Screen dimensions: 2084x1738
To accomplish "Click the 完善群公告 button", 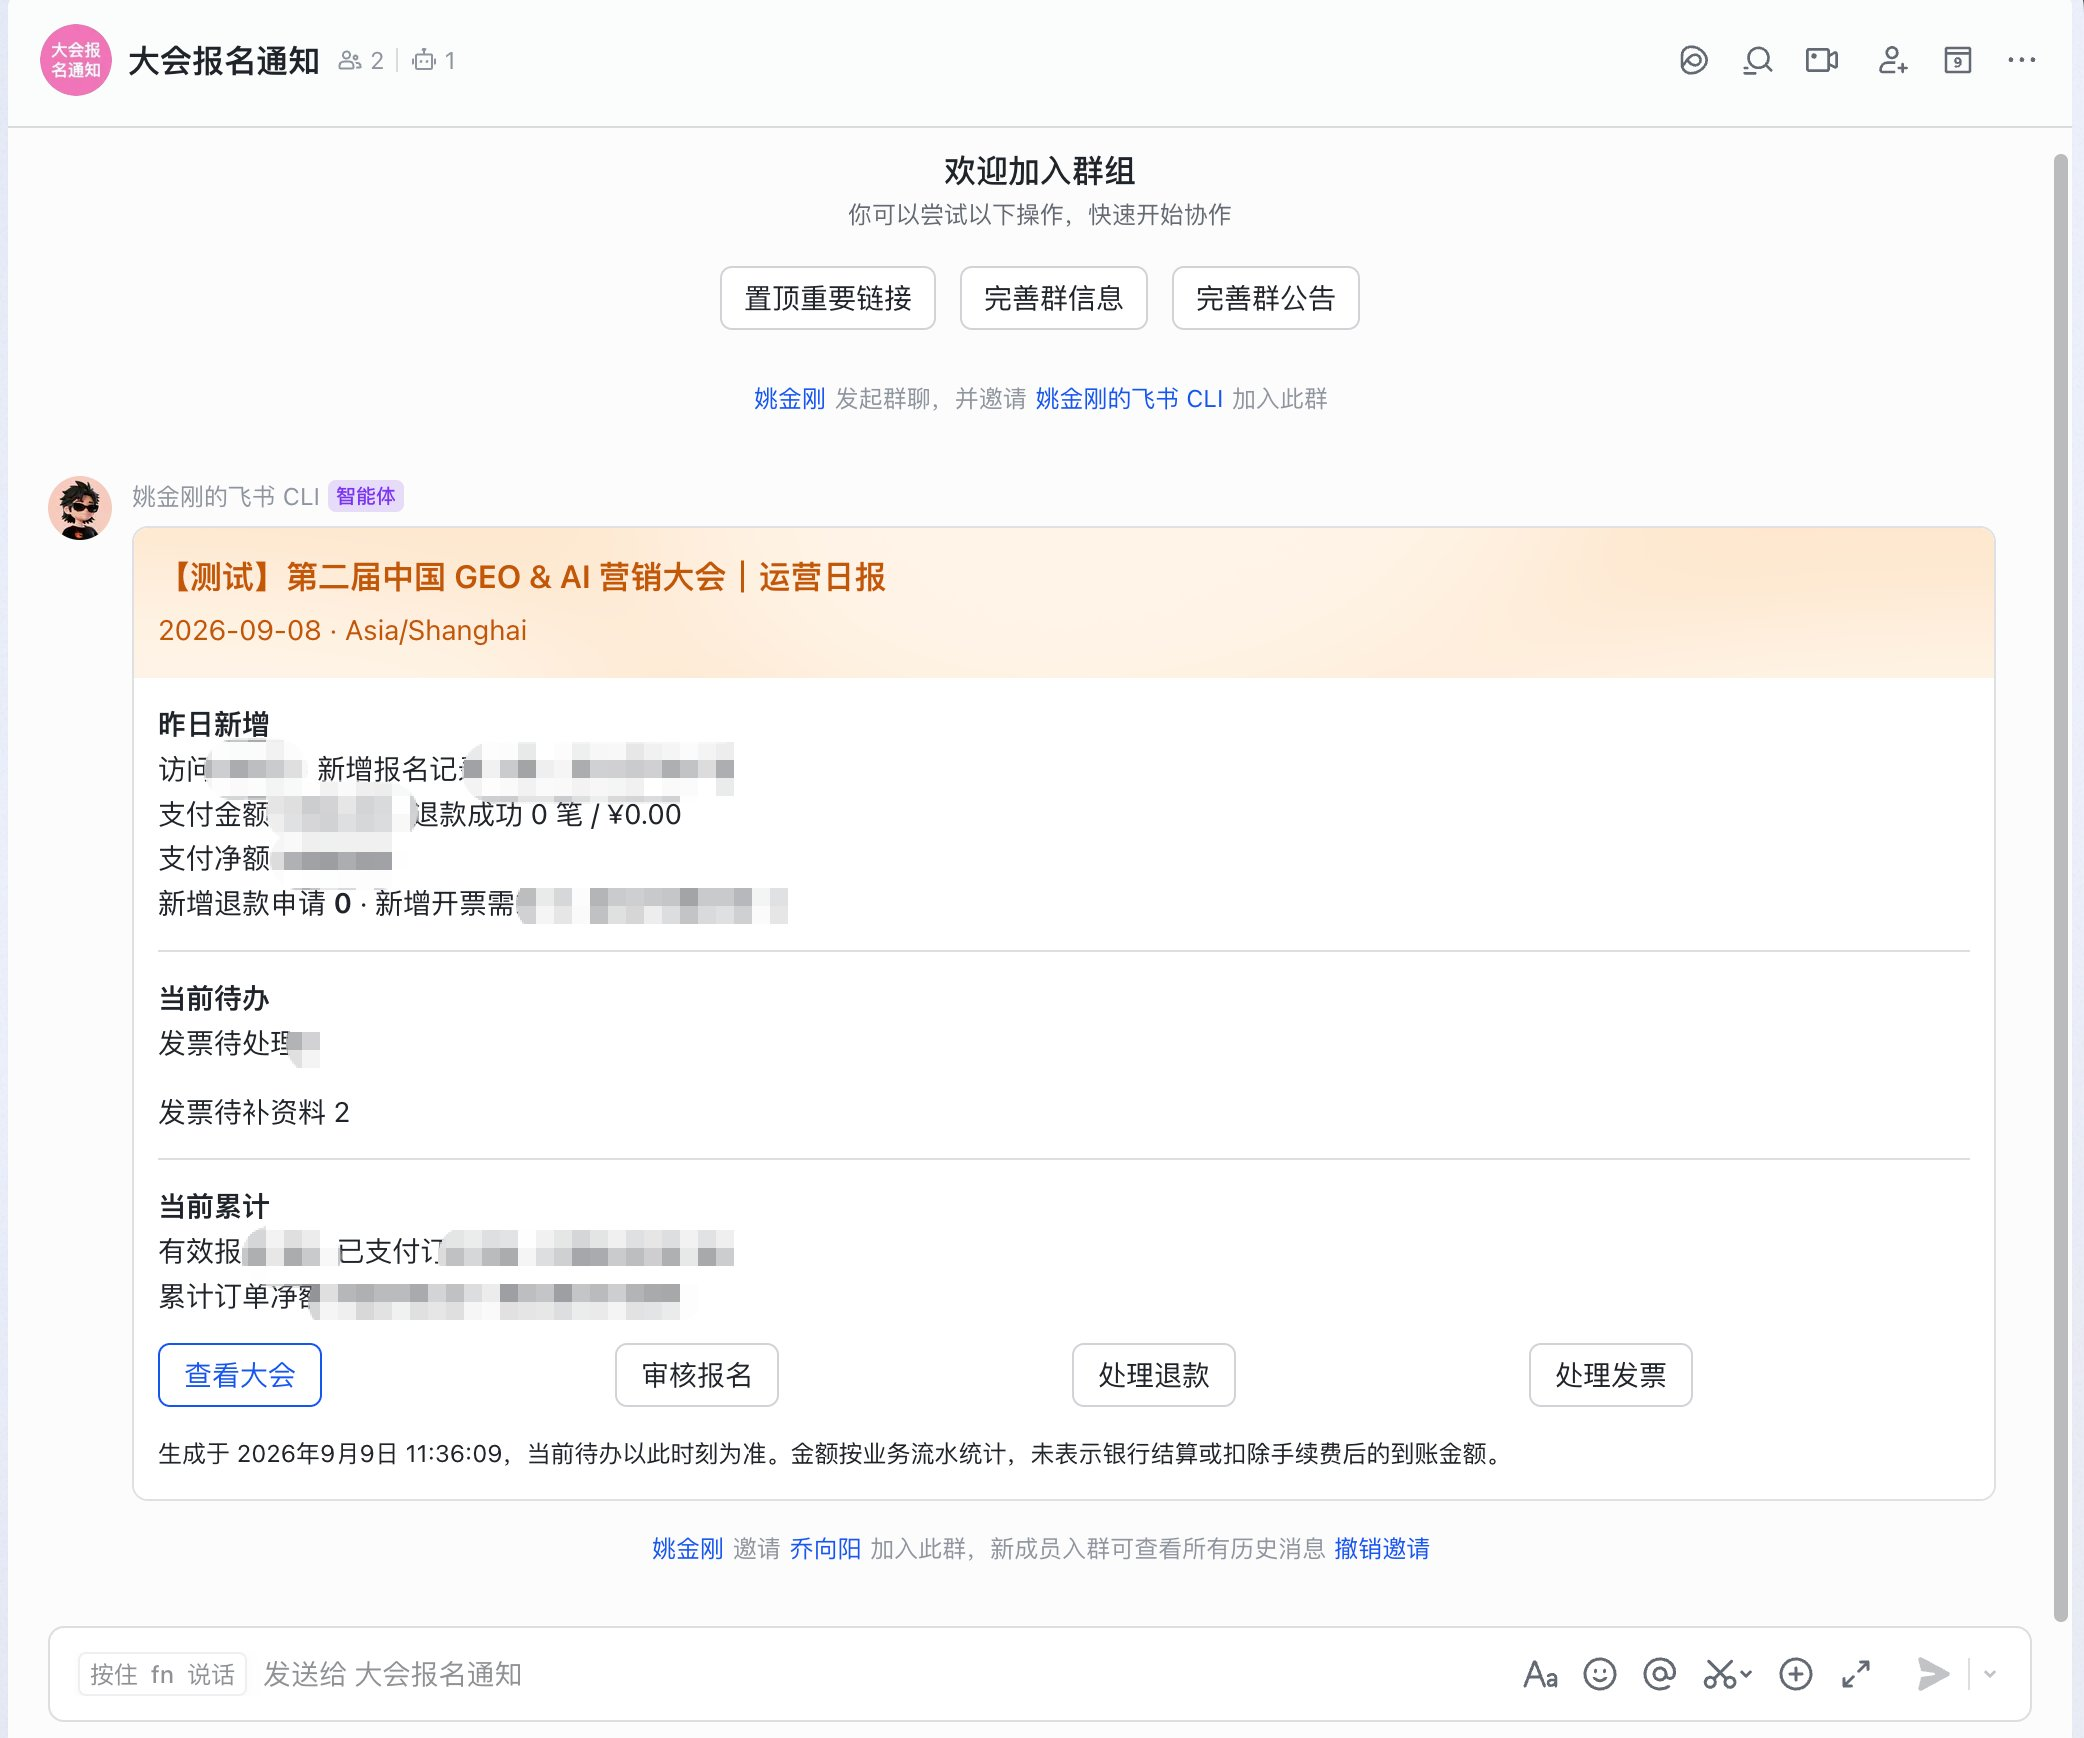I will (1266, 298).
